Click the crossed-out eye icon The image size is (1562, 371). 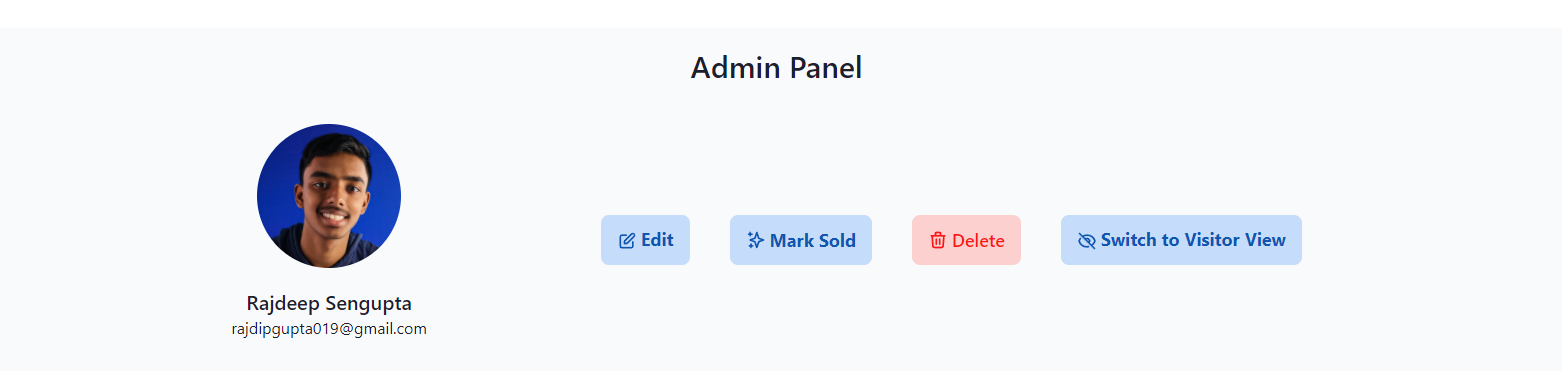[1087, 241]
